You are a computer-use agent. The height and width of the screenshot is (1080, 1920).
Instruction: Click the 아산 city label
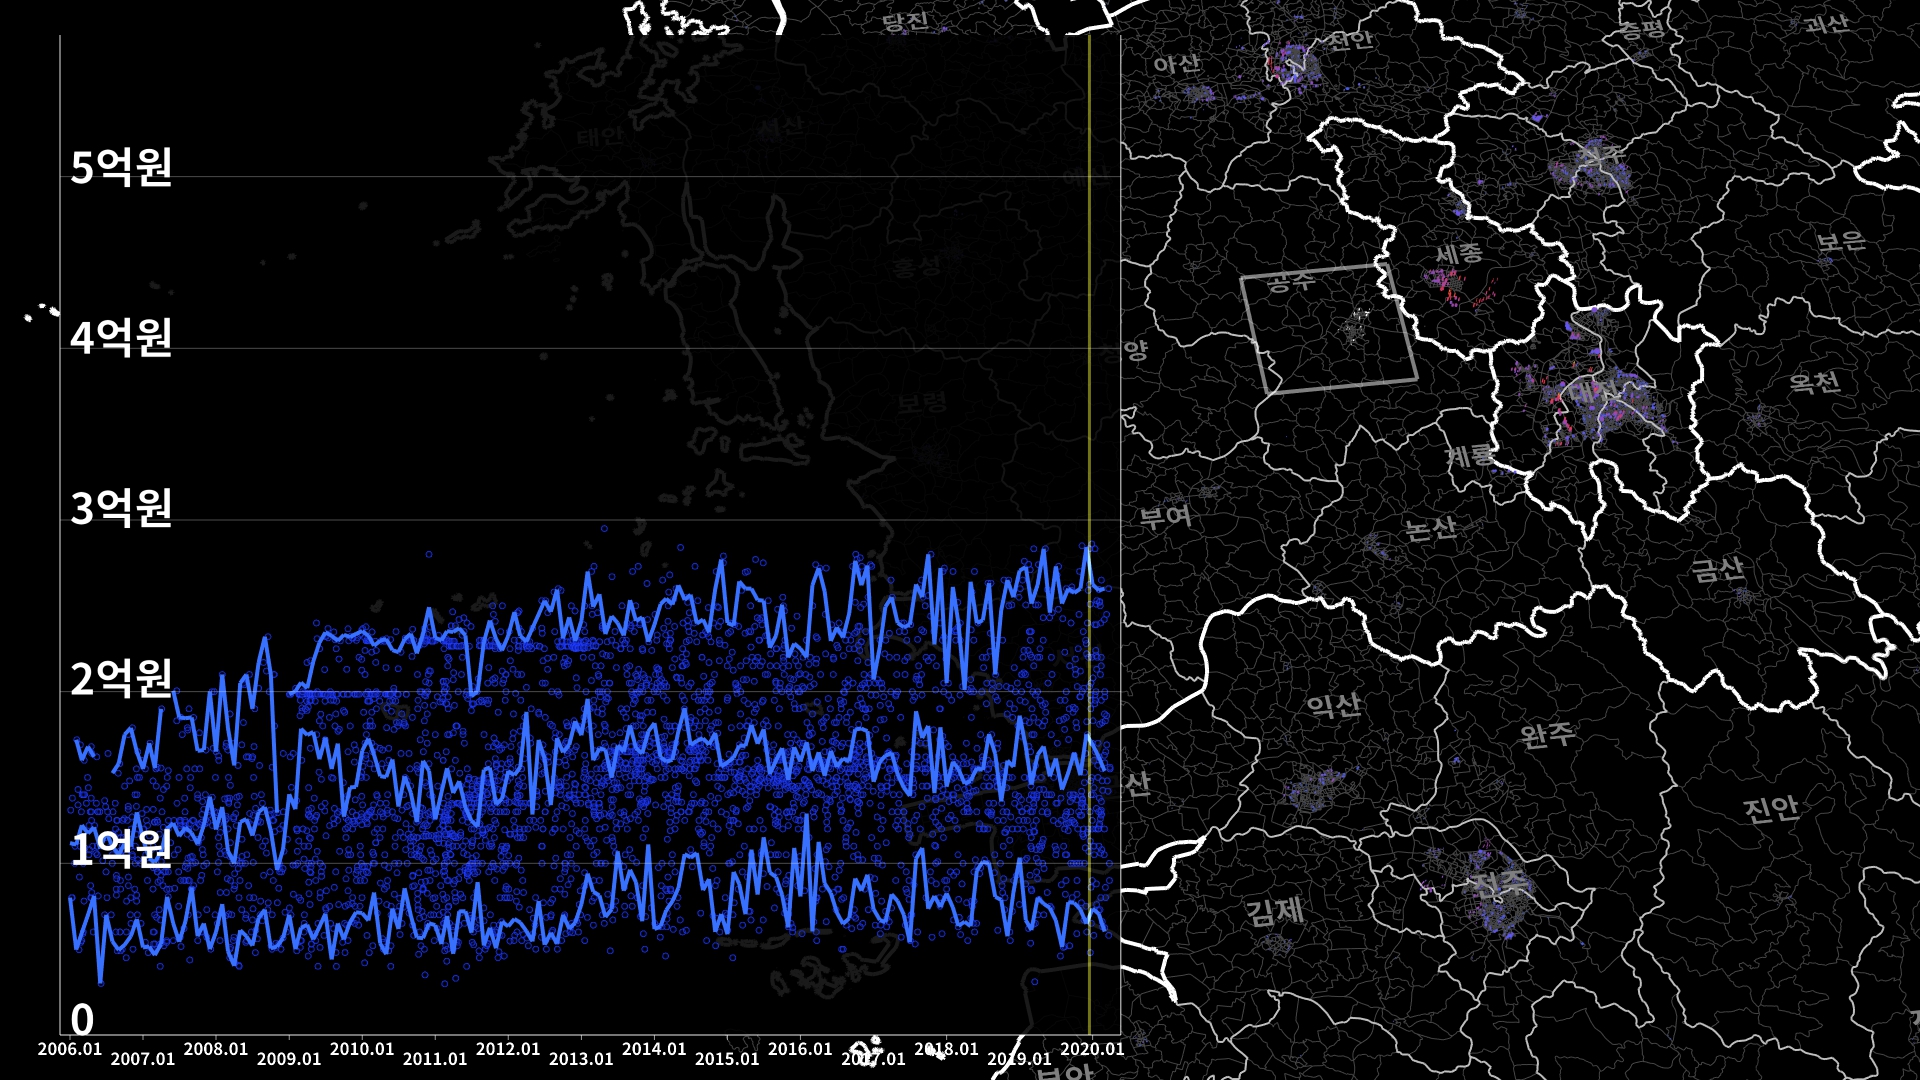(x=1176, y=64)
